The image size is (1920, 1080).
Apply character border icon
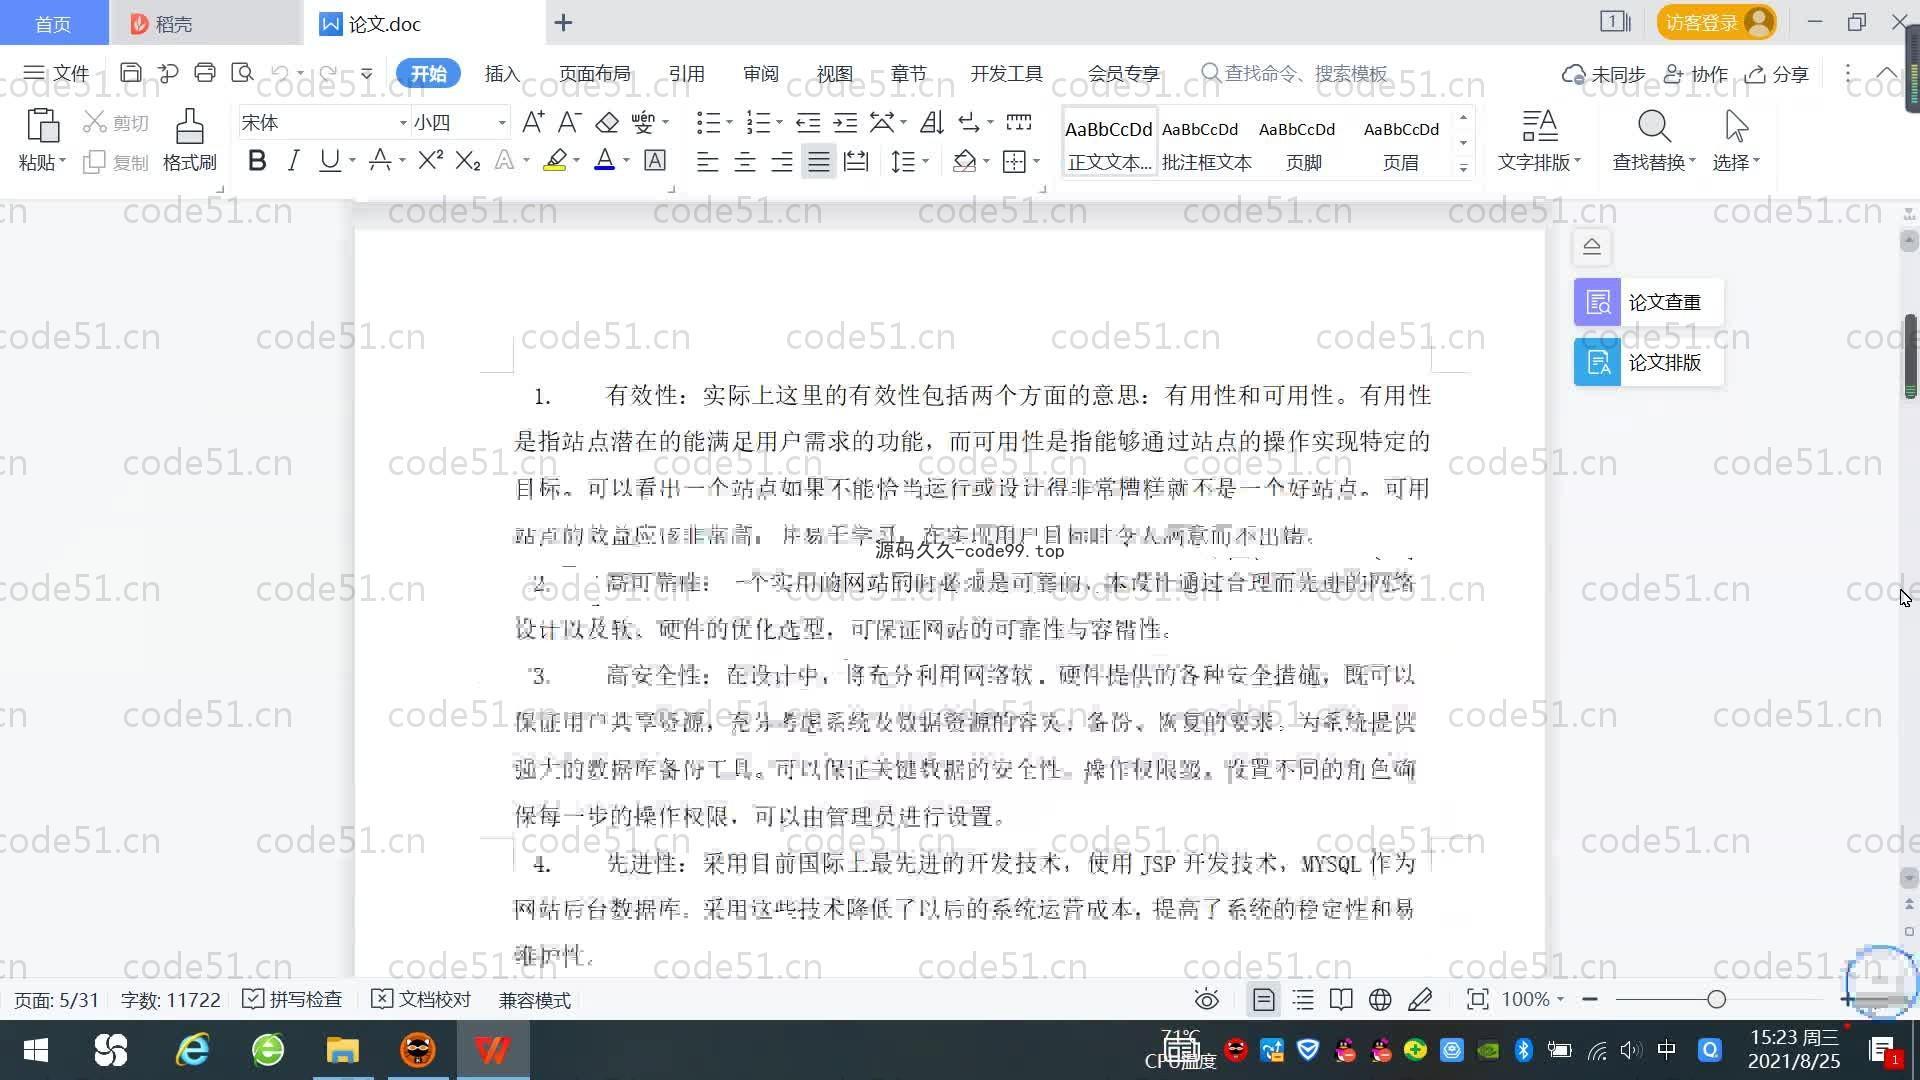click(655, 161)
